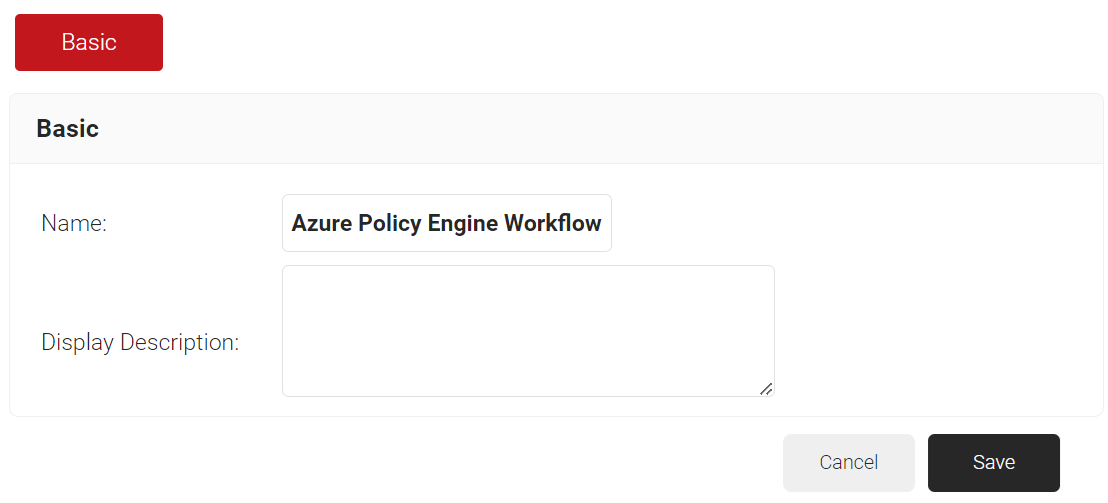Click inside the empty description box
The width and height of the screenshot is (1108, 503).
(x=528, y=330)
